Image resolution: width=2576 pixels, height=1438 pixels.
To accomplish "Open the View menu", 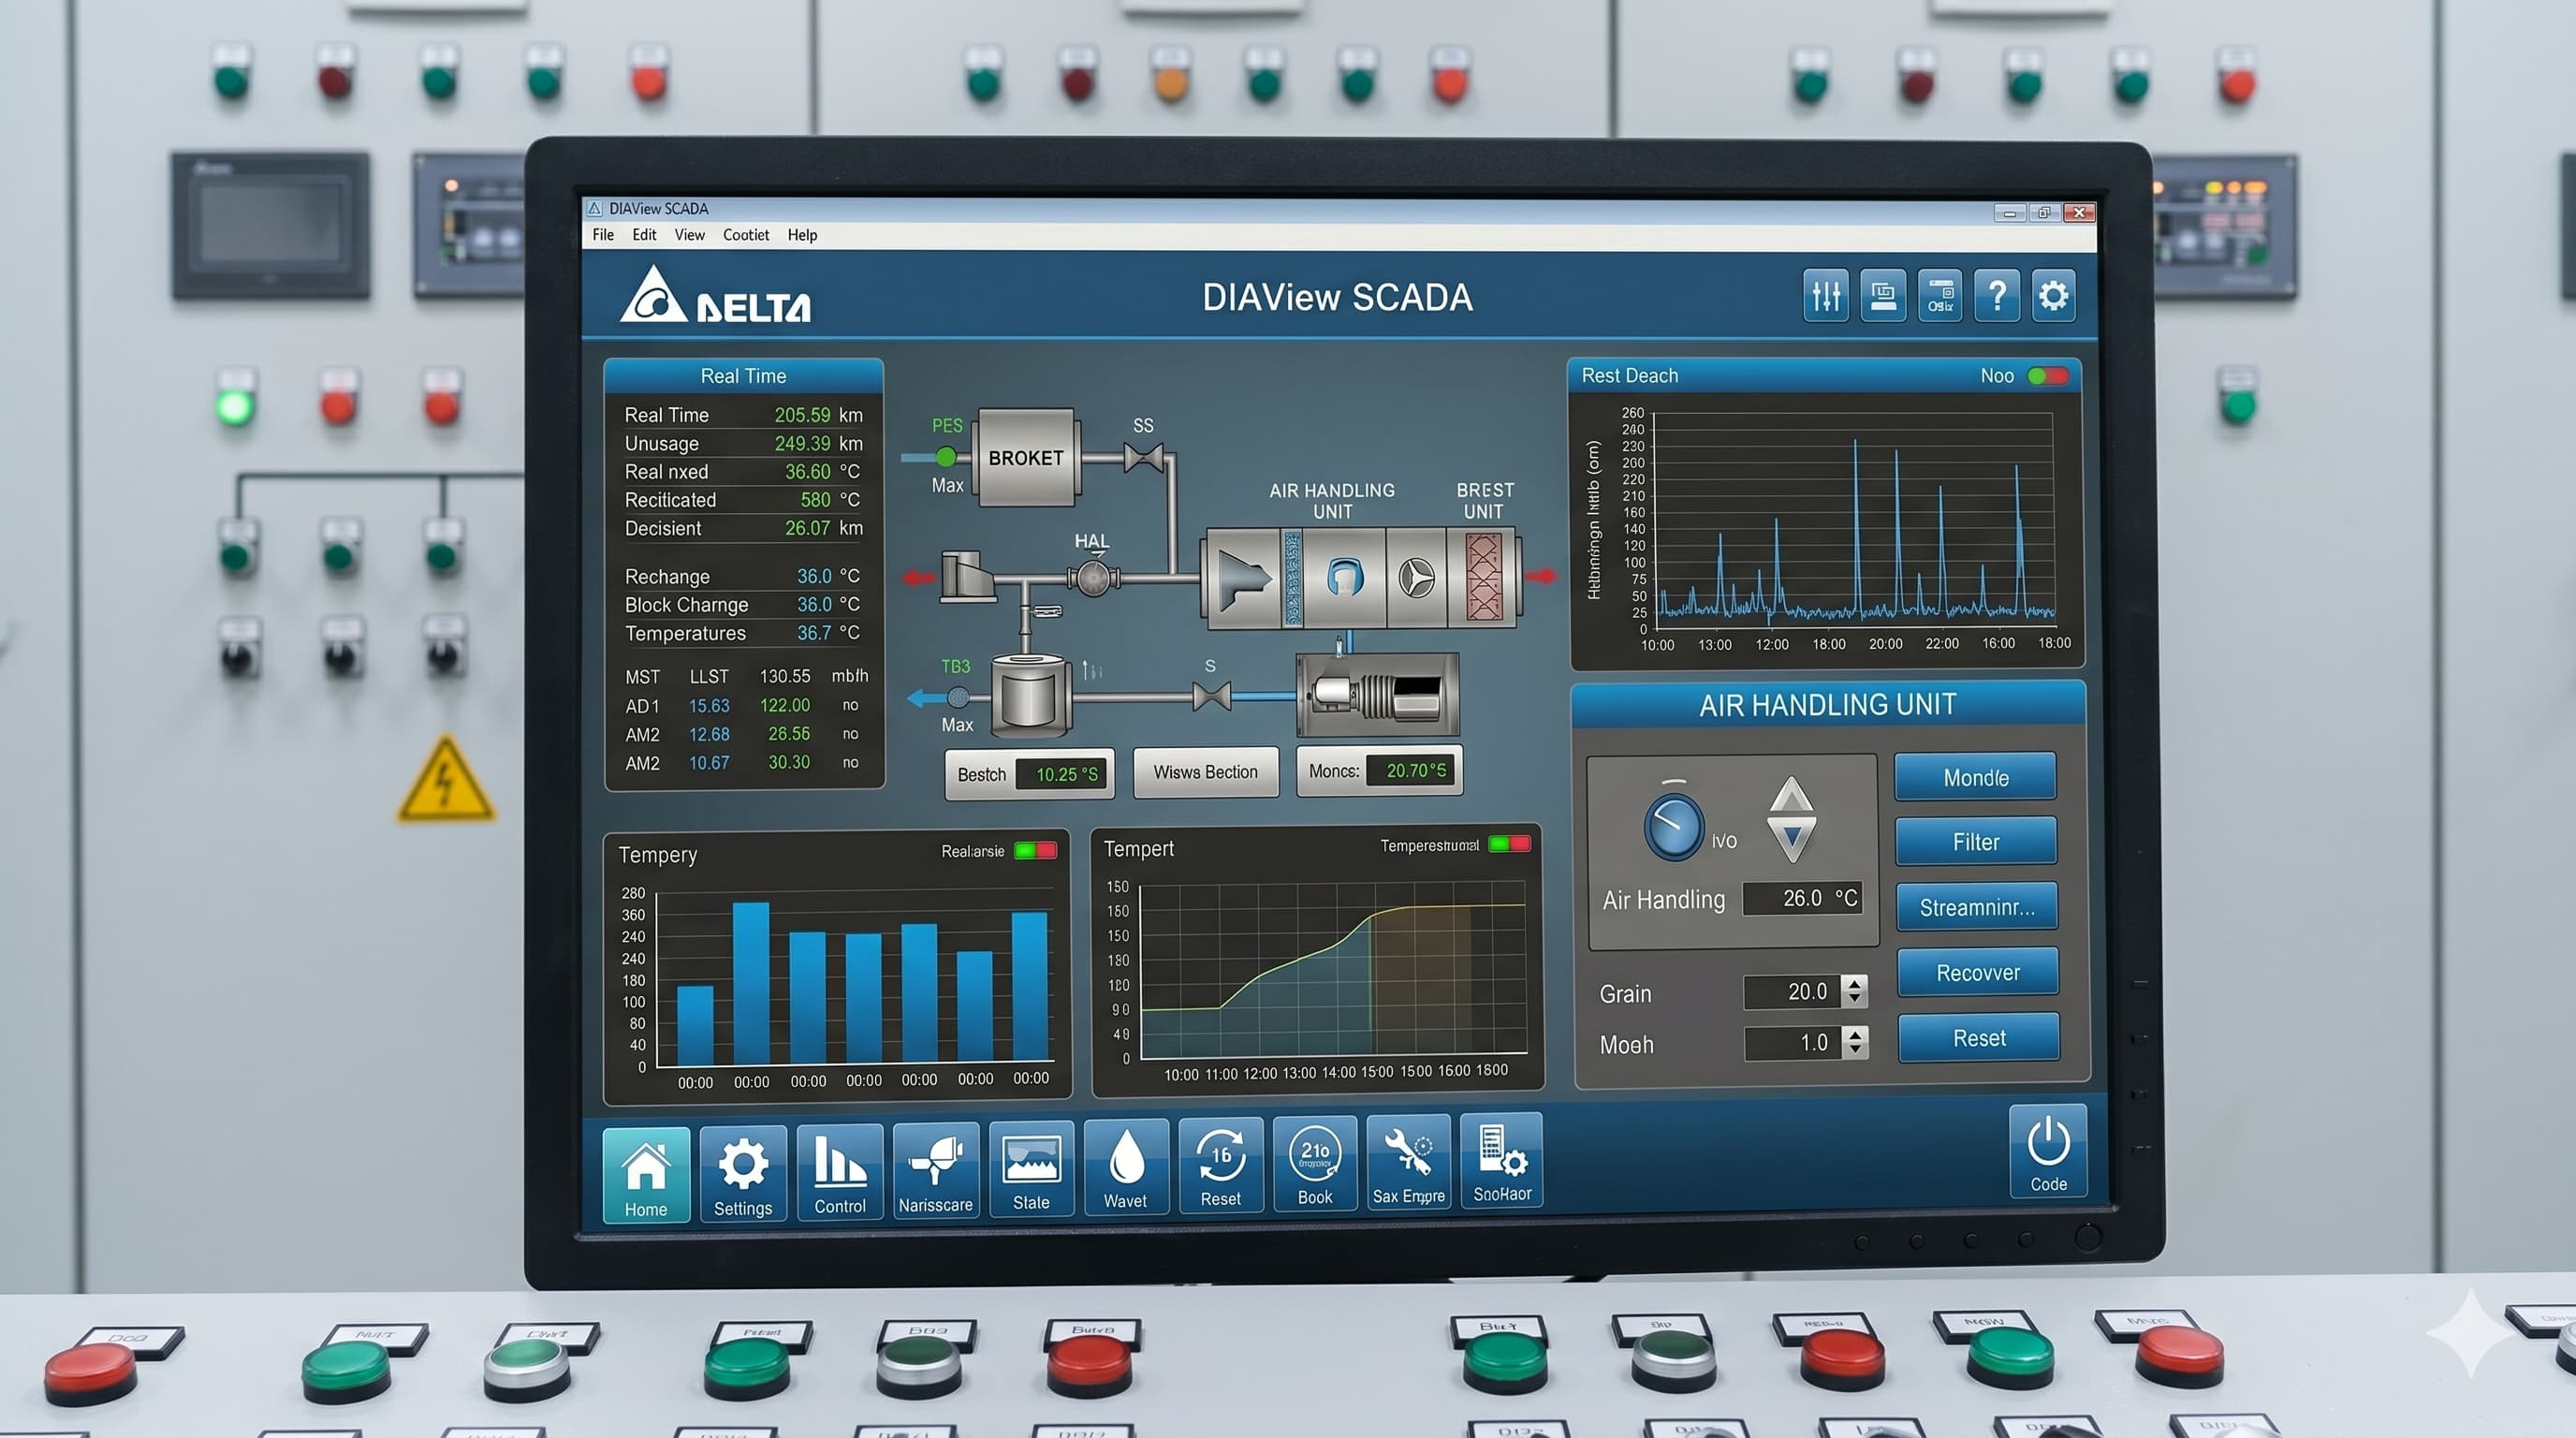I will pos(689,235).
